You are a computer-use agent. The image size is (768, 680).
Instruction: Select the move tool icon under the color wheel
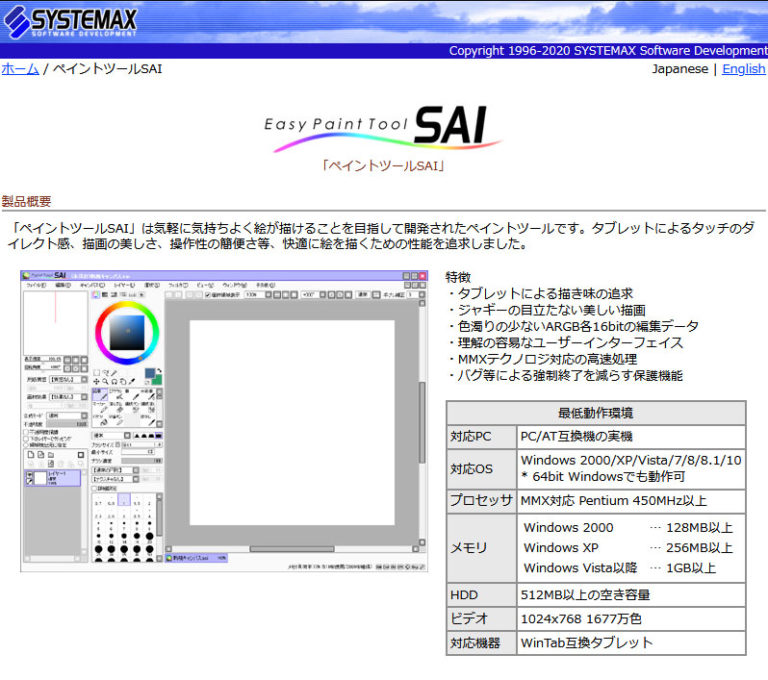(x=97, y=382)
